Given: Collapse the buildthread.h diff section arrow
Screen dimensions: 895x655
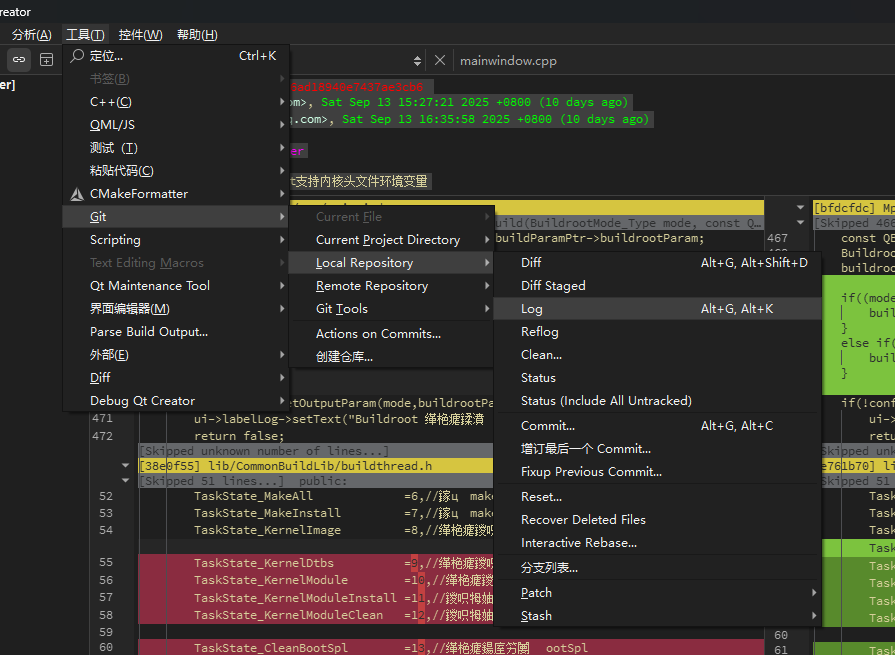Looking at the screenshot, I should (x=126, y=466).
